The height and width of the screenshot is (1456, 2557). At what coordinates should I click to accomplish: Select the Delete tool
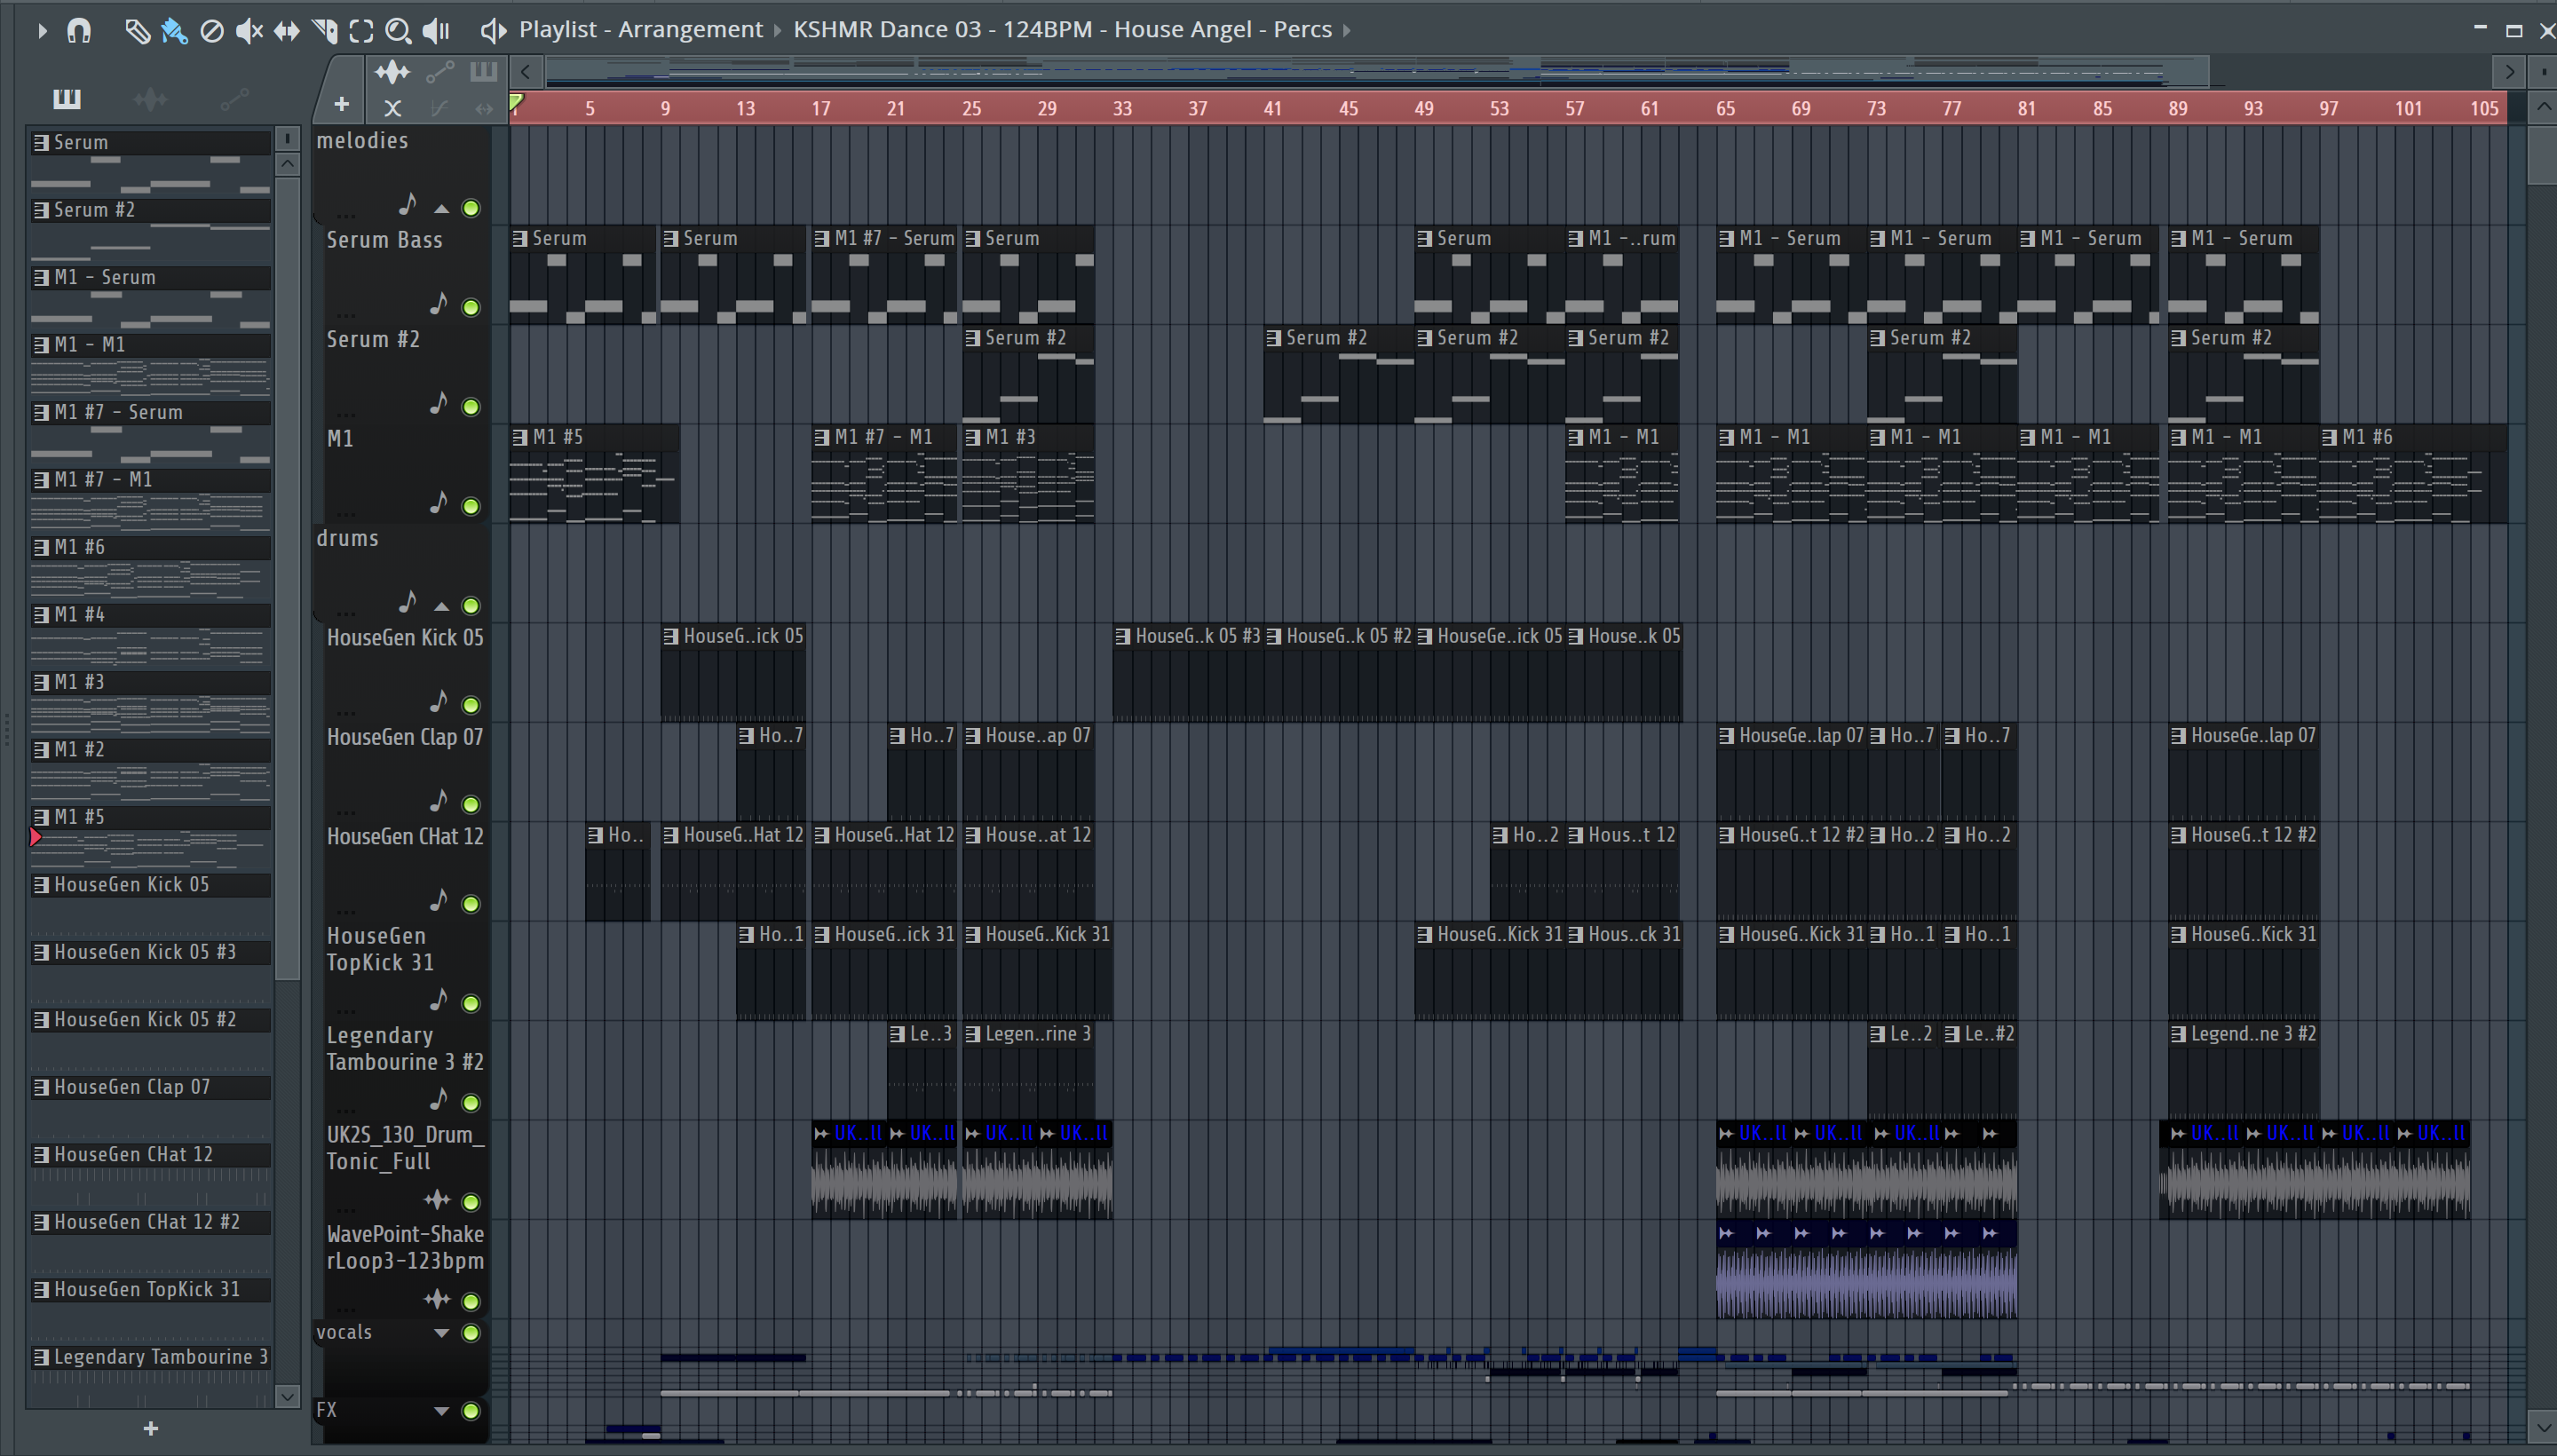(211, 31)
